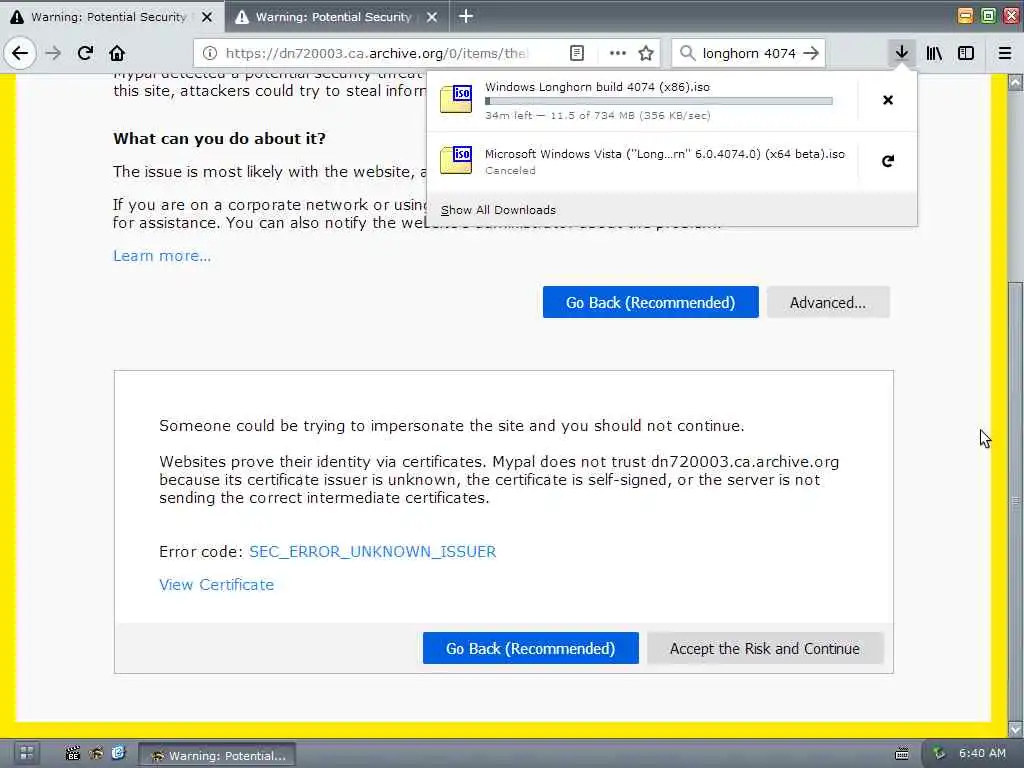This screenshot has width=1024, height=768.
Task: Click the vertical scrollbar thumb
Action: 1016,501
